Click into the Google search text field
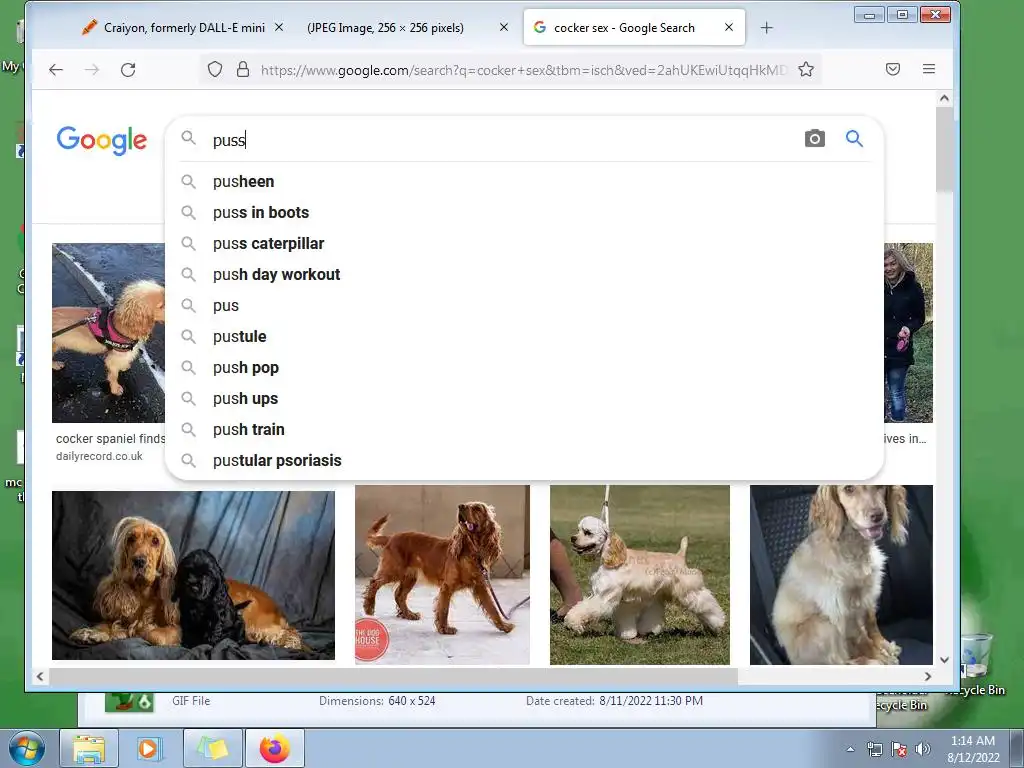This screenshot has width=1024, height=768. tap(503, 140)
